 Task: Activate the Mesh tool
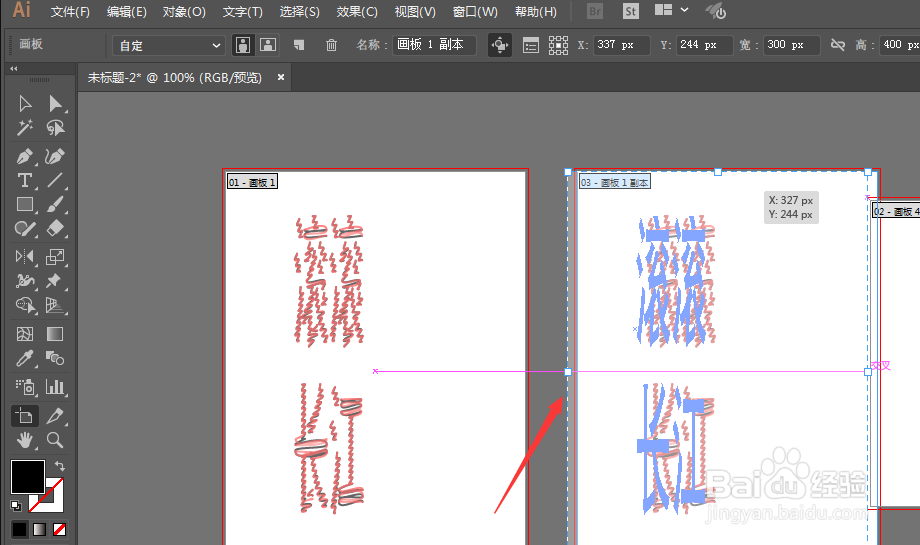[25, 334]
